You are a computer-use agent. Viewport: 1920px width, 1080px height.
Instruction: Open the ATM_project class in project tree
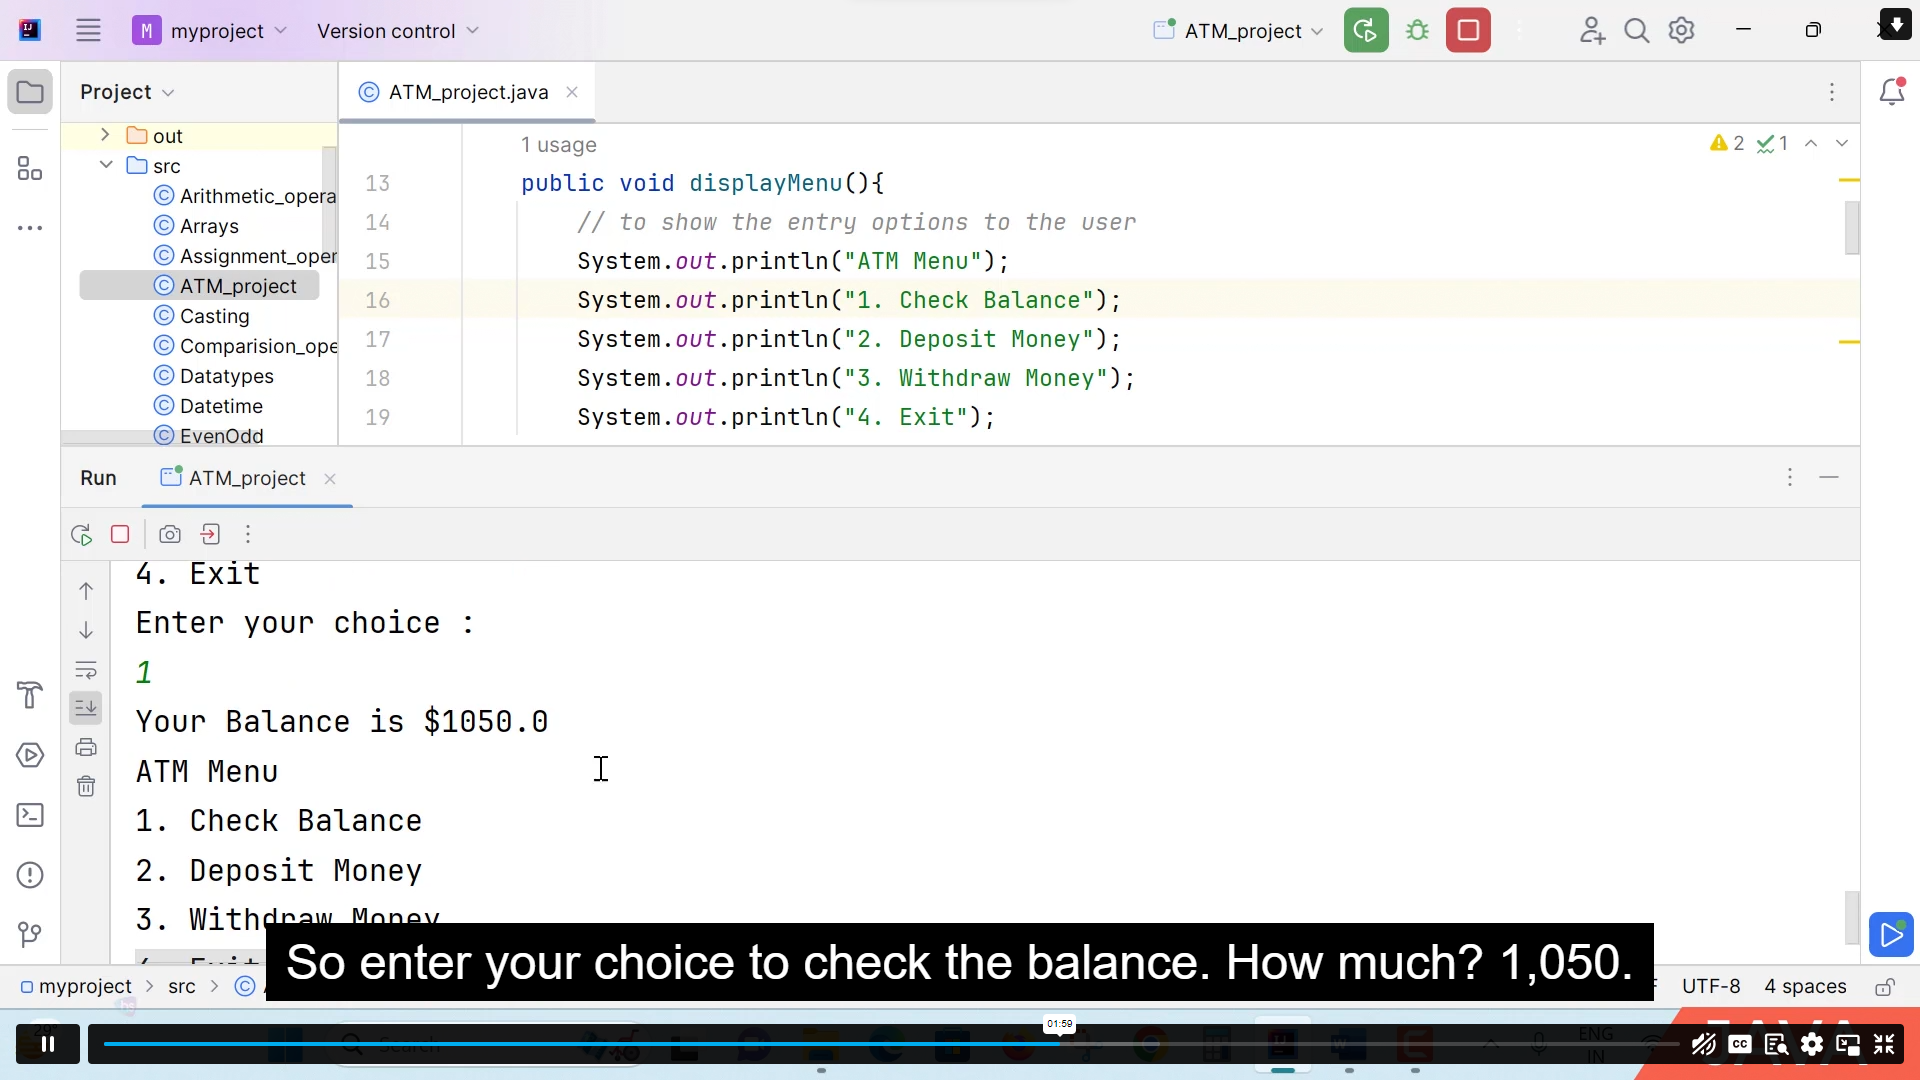(x=240, y=286)
